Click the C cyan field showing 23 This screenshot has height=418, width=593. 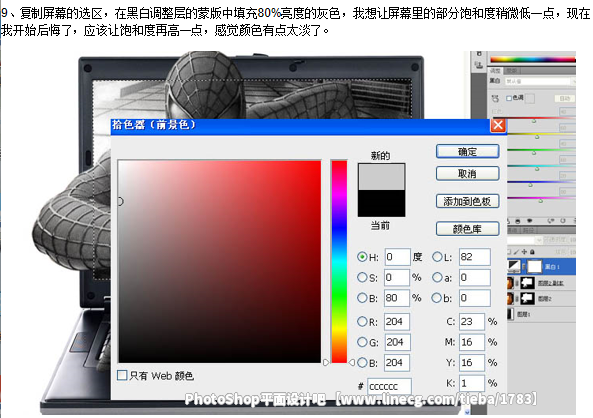pyautogui.click(x=472, y=322)
